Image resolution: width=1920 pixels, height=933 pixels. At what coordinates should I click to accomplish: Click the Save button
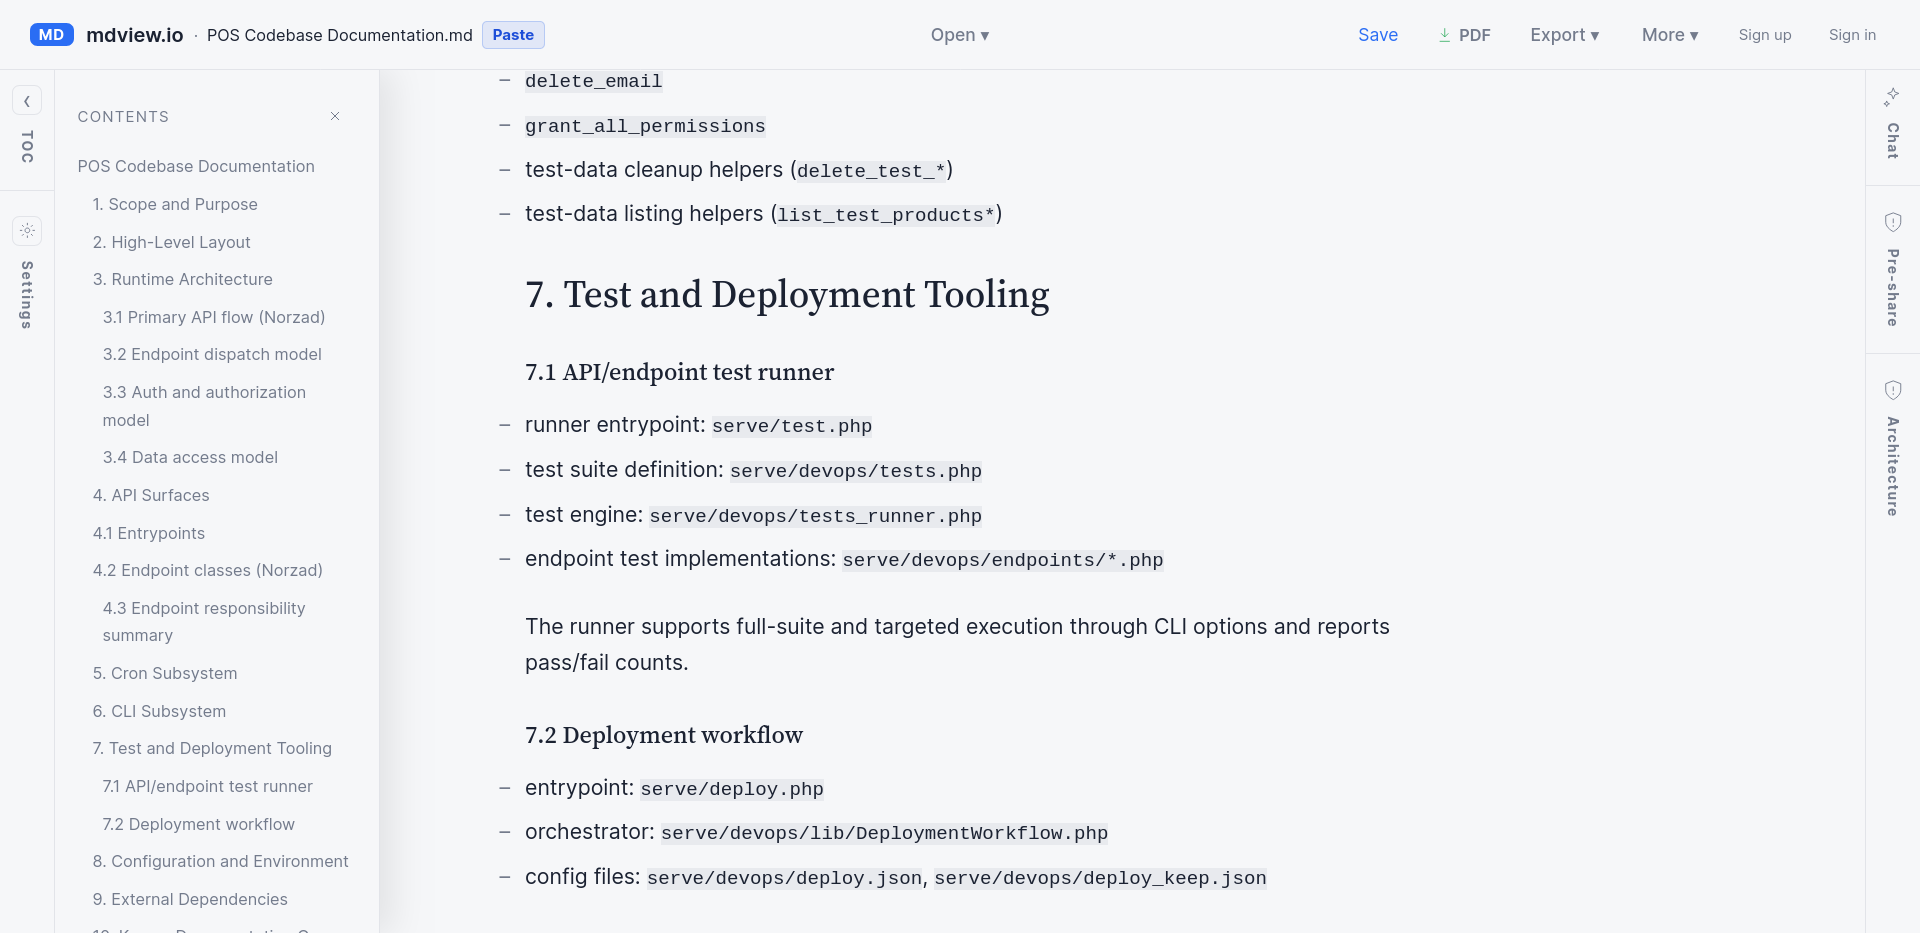point(1378,35)
